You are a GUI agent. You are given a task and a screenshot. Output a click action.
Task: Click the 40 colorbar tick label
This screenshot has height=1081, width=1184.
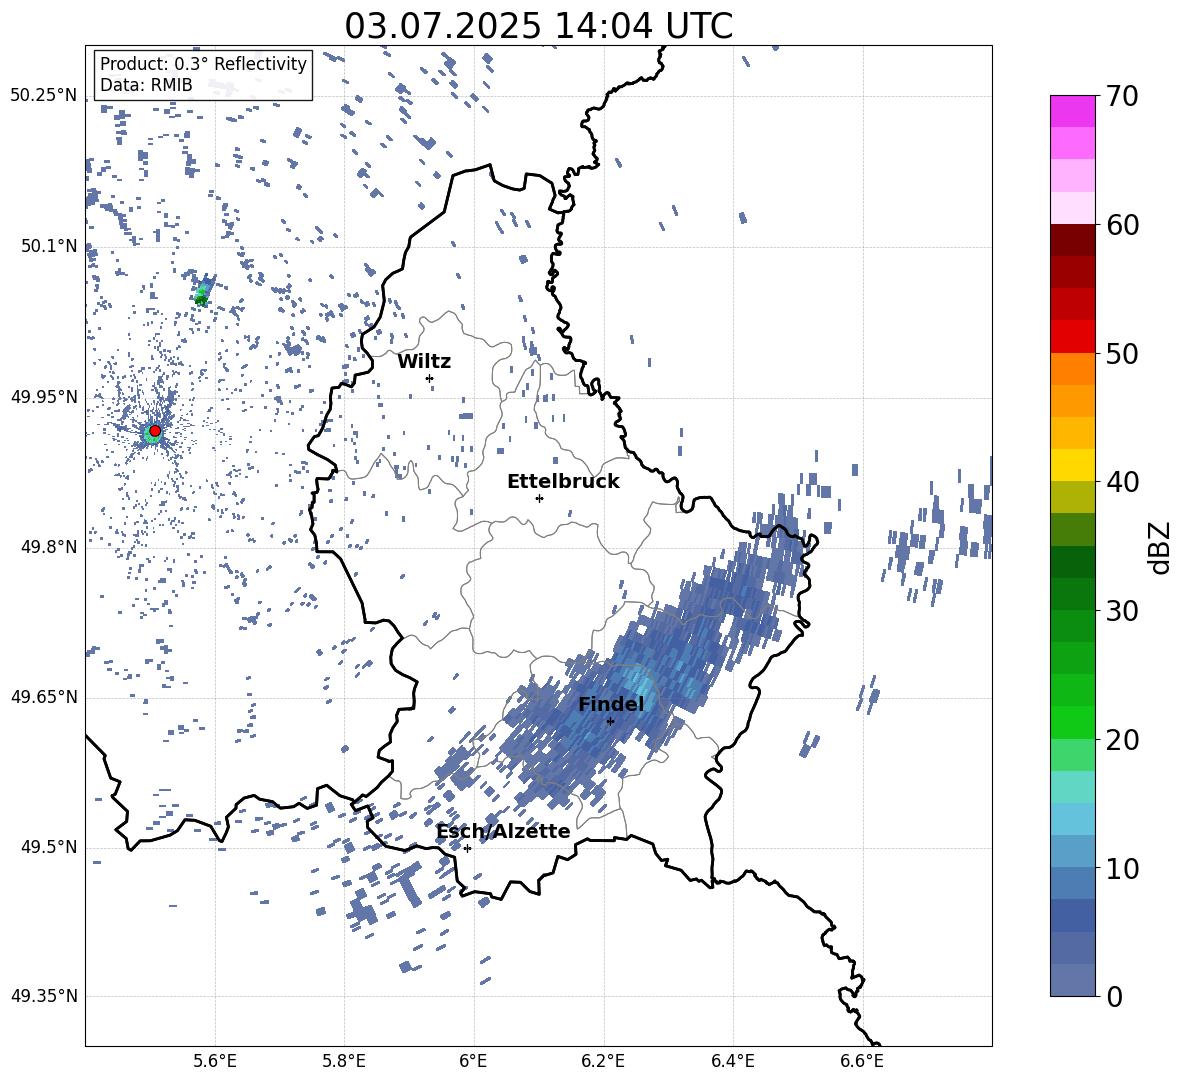1122,482
